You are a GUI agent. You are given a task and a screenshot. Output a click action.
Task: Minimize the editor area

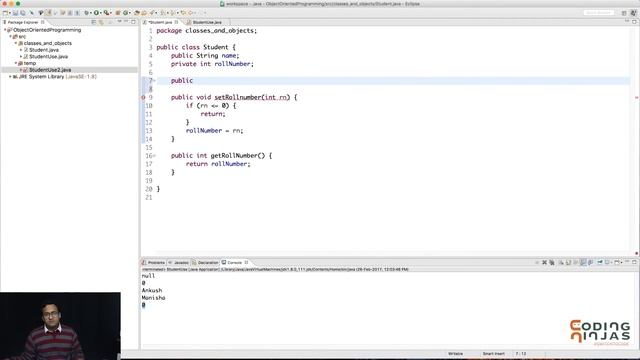click(x=627, y=21)
